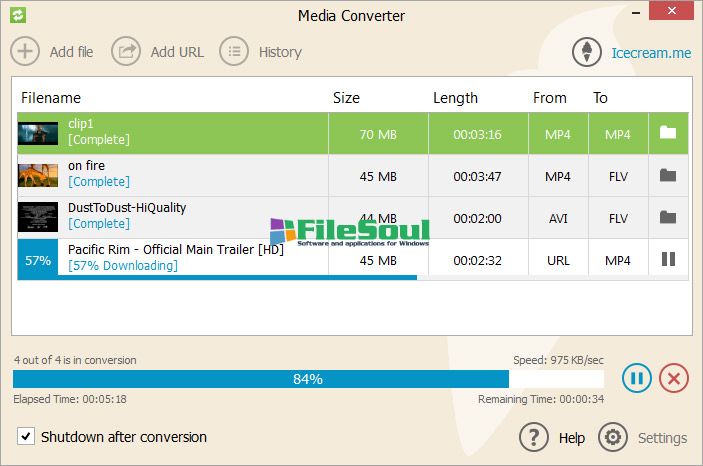Open output folder for DustToDust-HiQuality
Screen dimensions: 703x466
click(668, 218)
